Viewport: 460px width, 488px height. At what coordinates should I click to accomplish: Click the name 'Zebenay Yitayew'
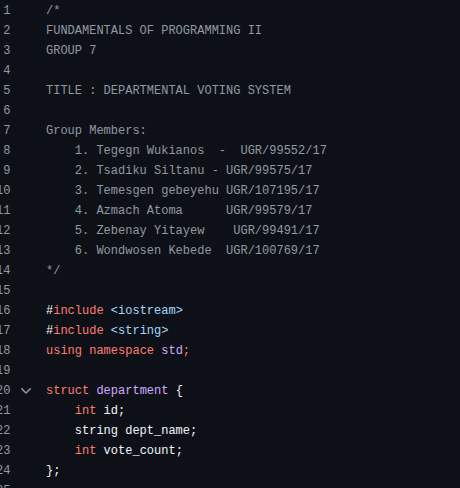(x=150, y=230)
